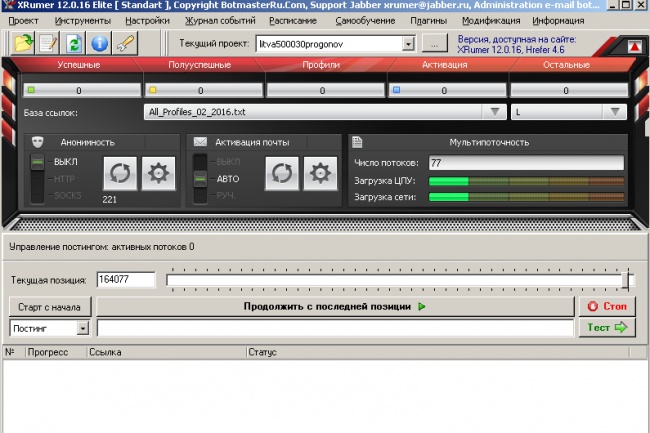Switch to the Успешные tab
Image resolution: width=650 pixels, height=433 pixels.
click(x=79, y=65)
